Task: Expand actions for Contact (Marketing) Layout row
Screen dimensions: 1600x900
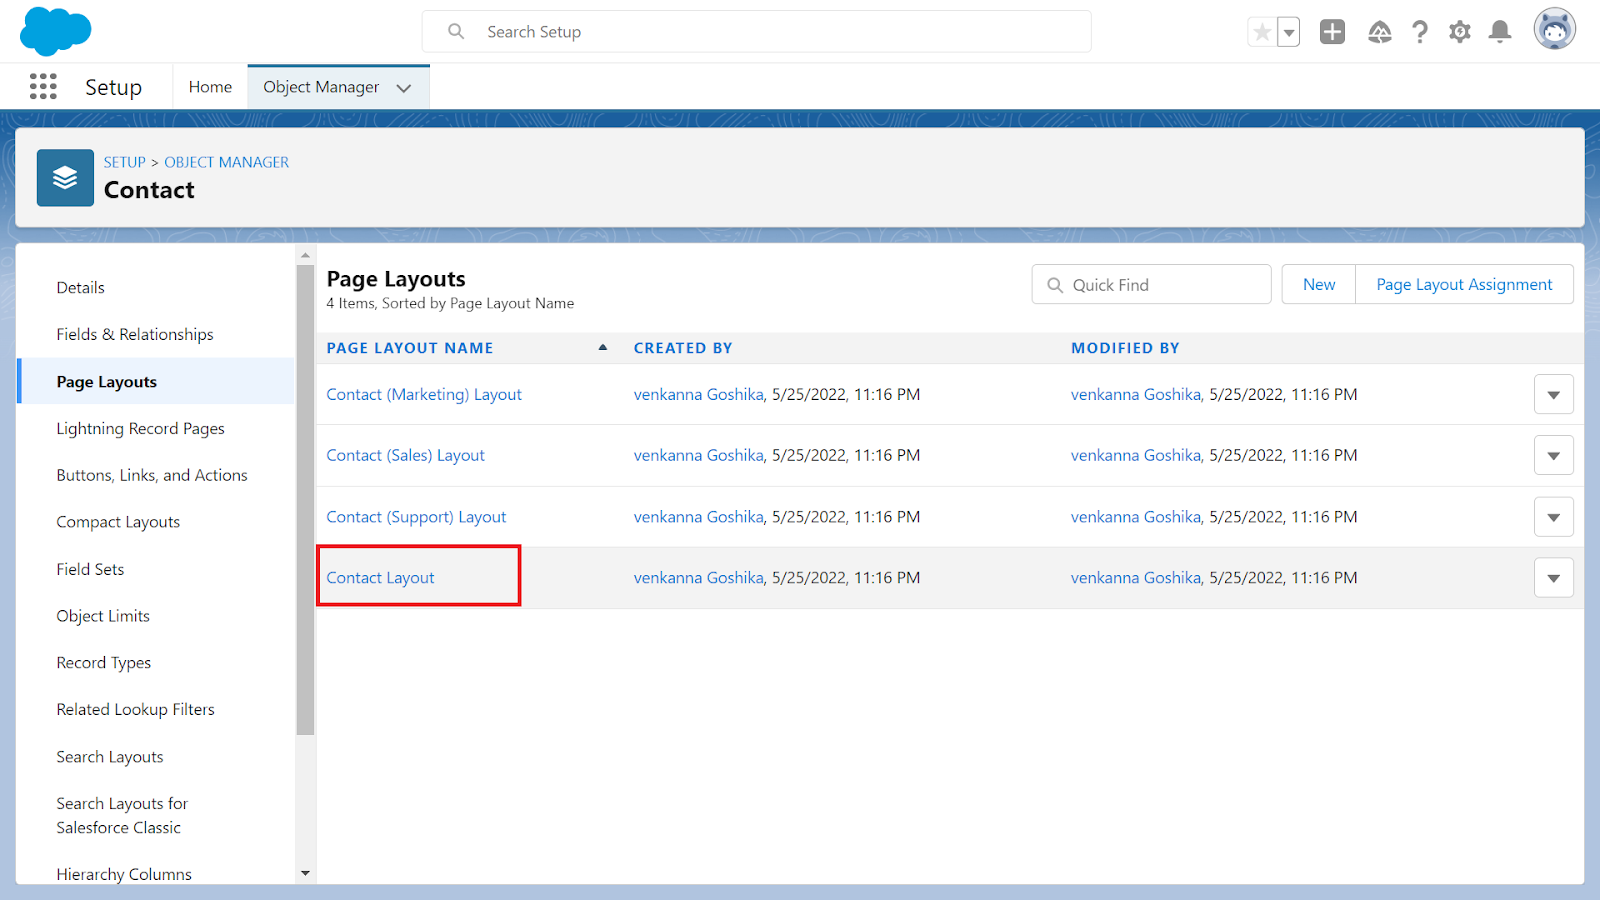Action: (1553, 395)
